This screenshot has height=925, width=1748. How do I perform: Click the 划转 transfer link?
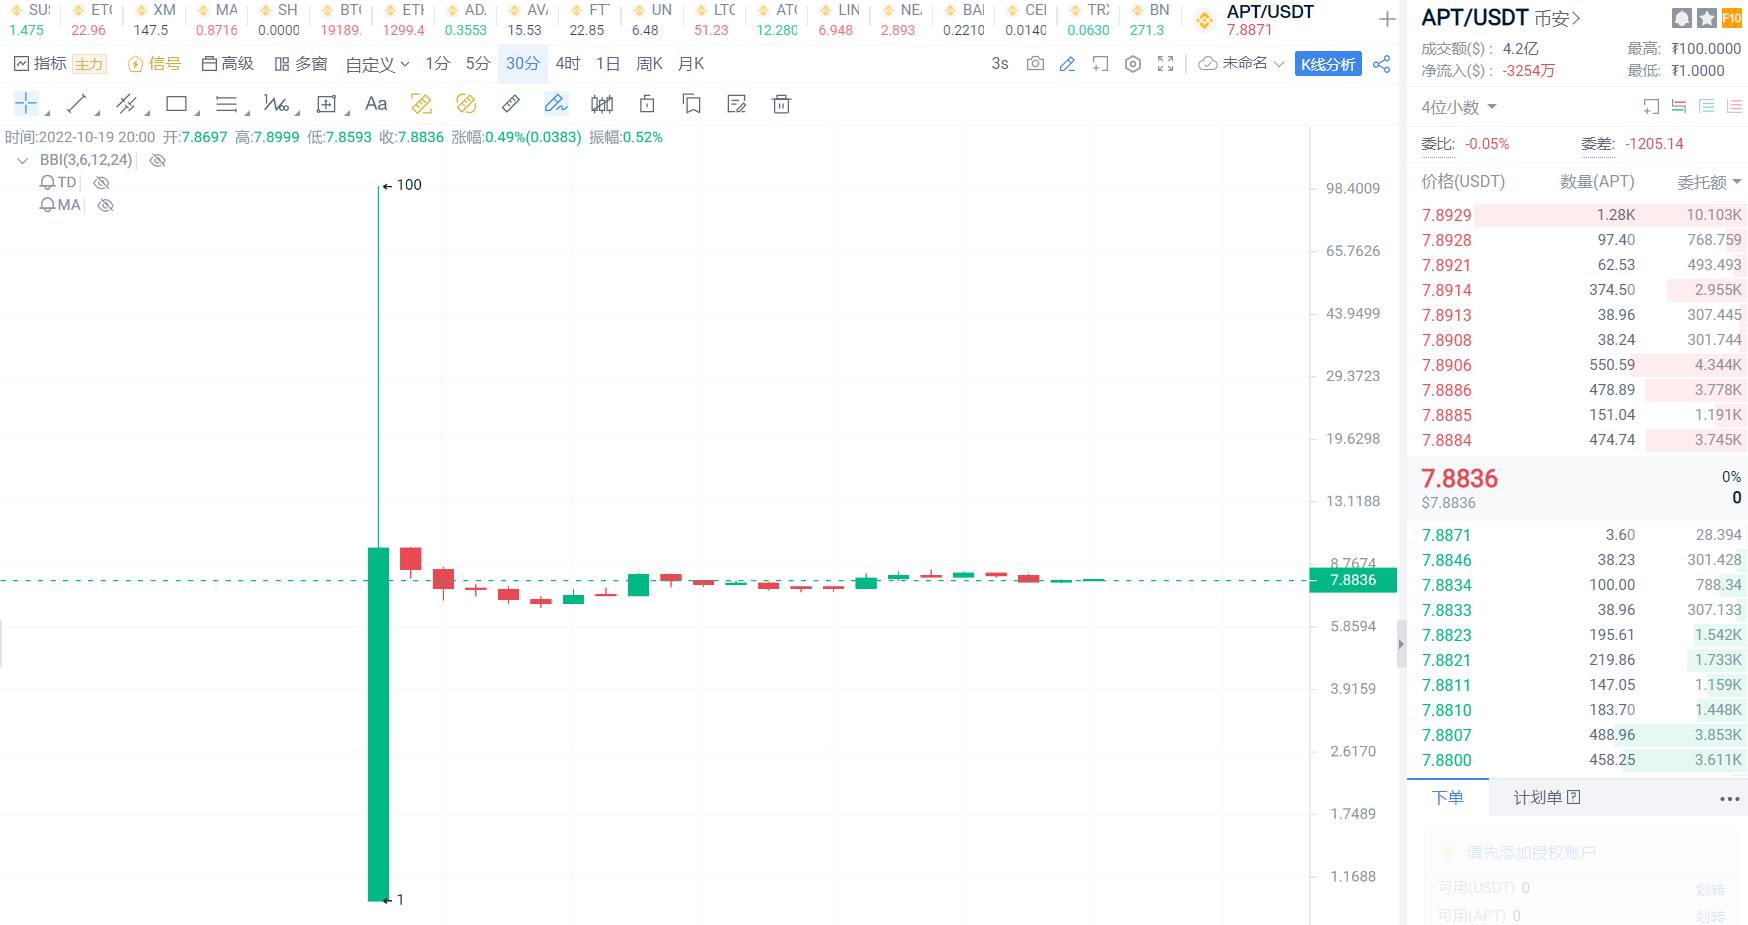(1710, 889)
